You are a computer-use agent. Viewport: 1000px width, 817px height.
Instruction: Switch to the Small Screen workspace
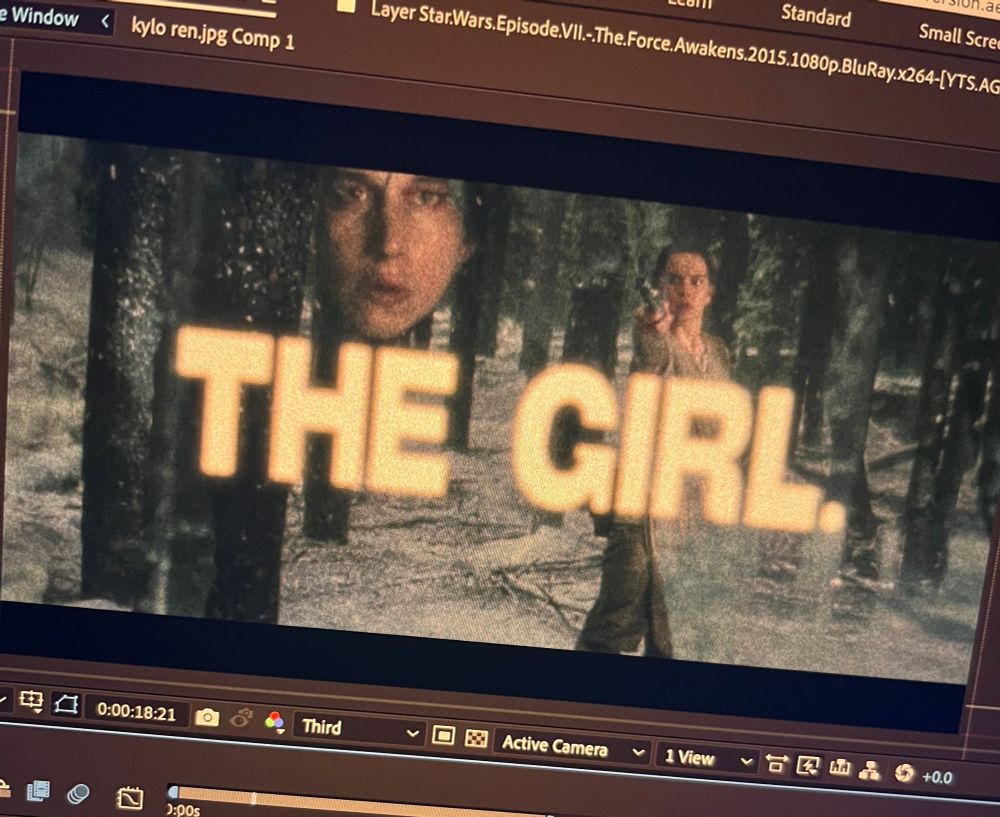point(959,36)
